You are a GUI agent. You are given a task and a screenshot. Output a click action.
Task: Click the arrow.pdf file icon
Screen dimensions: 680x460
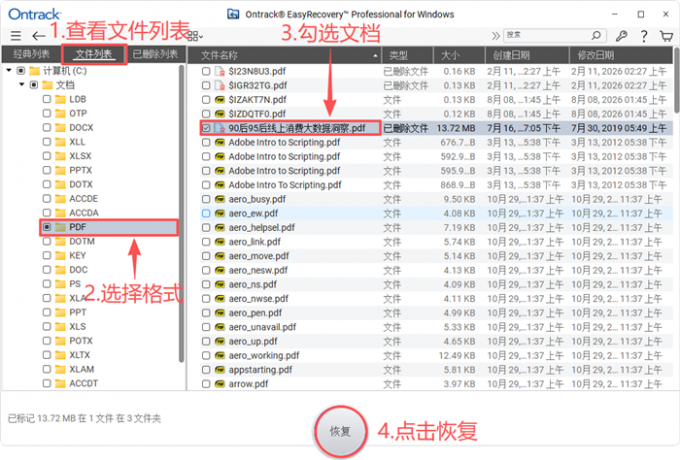220,384
